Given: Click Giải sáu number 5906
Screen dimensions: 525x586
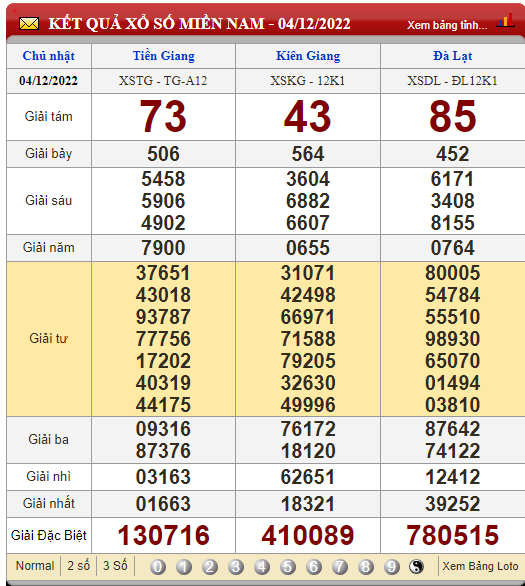Looking at the screenshot, I should [x=163, y=201].
